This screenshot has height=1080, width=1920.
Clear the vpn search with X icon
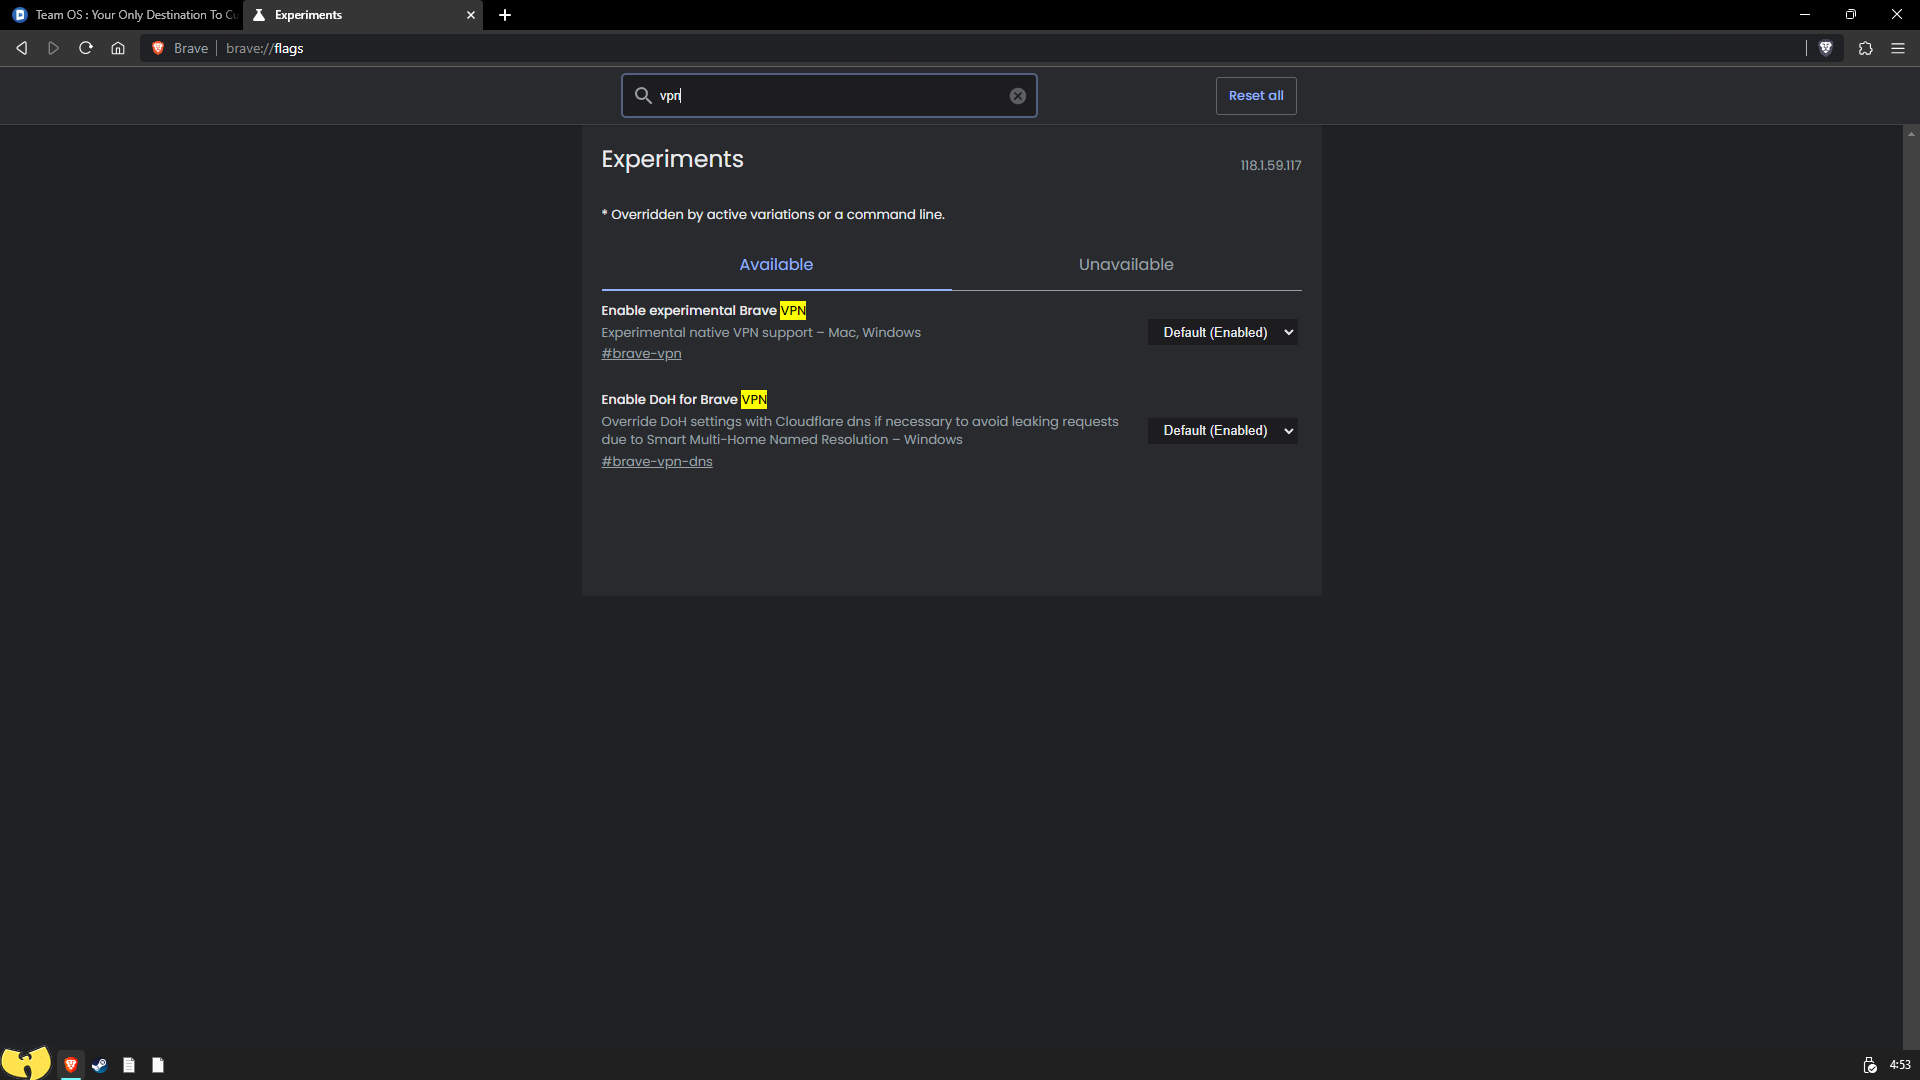click(x=1018, y=96)
